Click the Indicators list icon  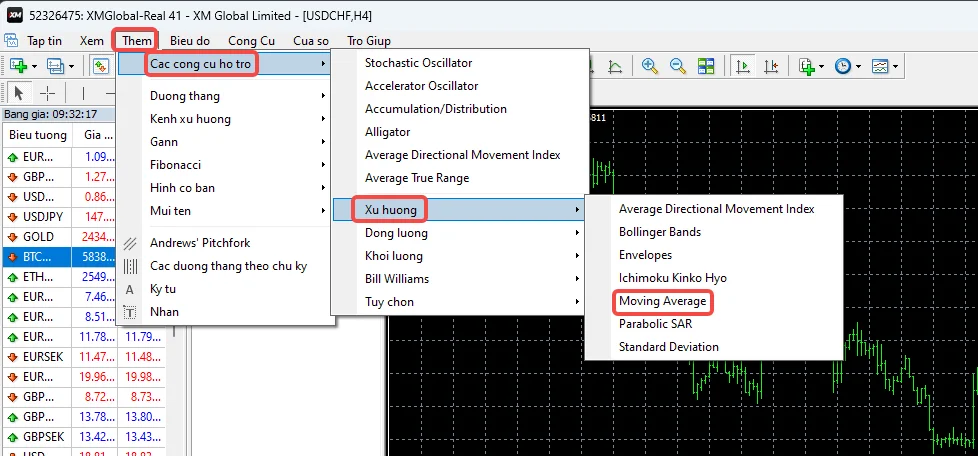click(808, 66)
